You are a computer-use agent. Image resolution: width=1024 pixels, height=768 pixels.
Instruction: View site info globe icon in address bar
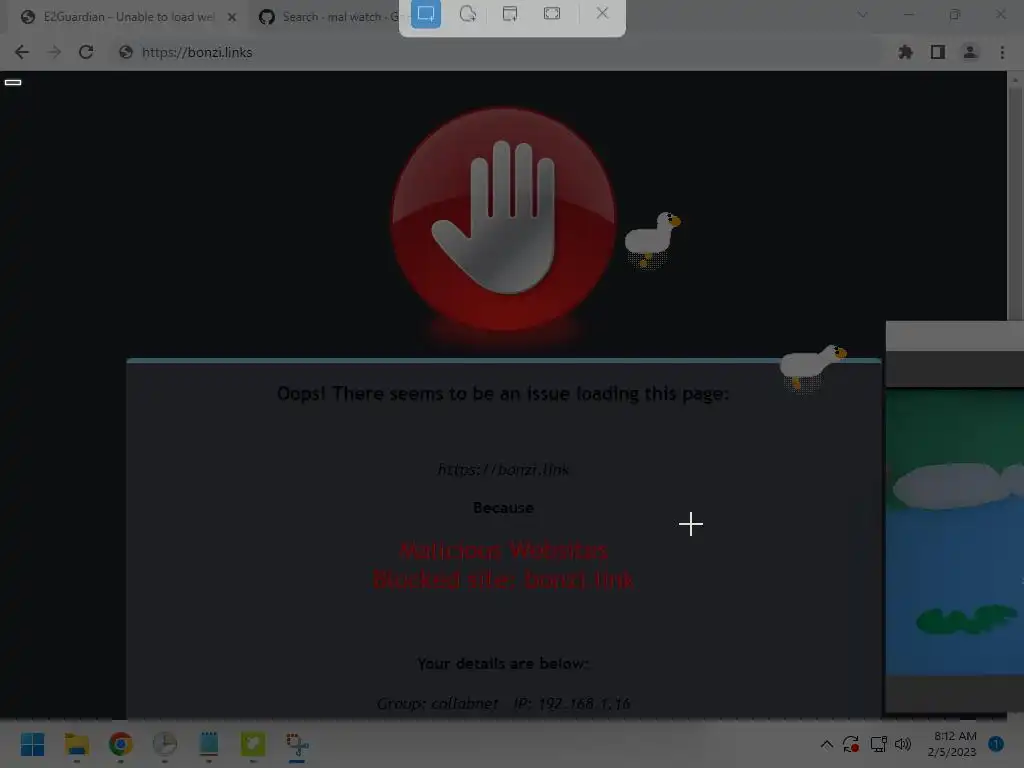(126, 52)
